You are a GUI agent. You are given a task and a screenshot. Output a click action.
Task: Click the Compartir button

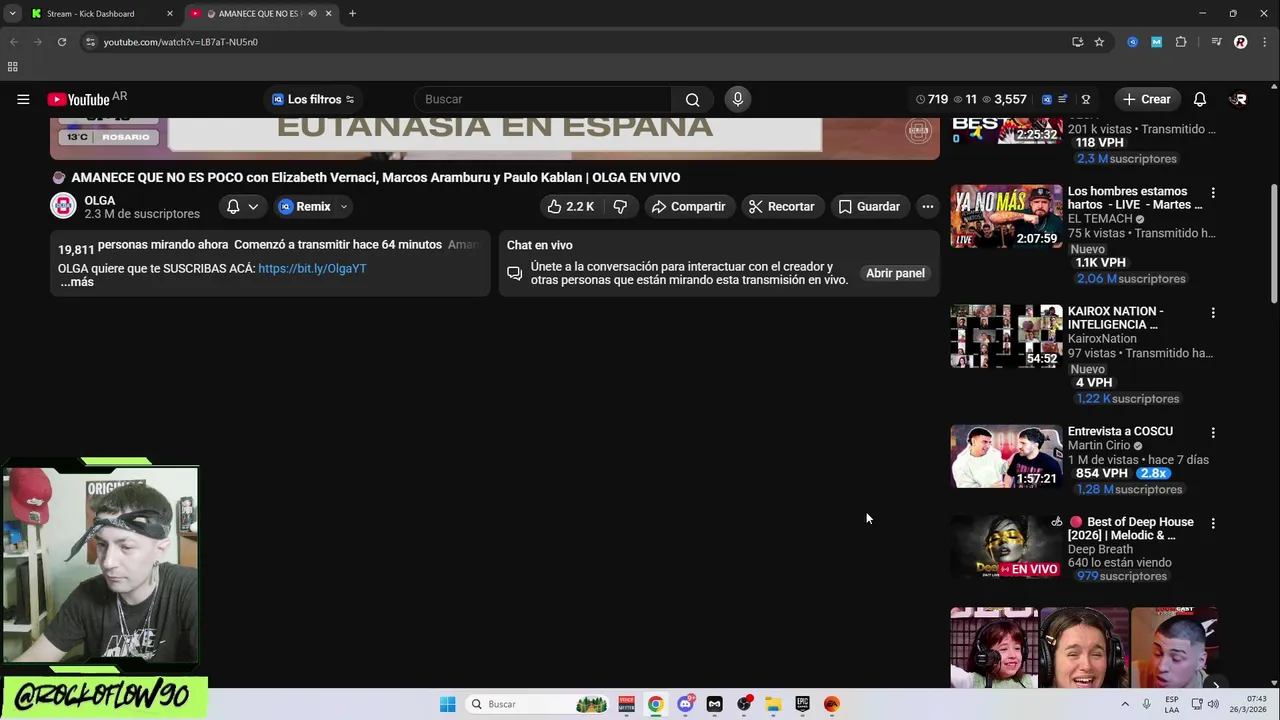point(688,206)
